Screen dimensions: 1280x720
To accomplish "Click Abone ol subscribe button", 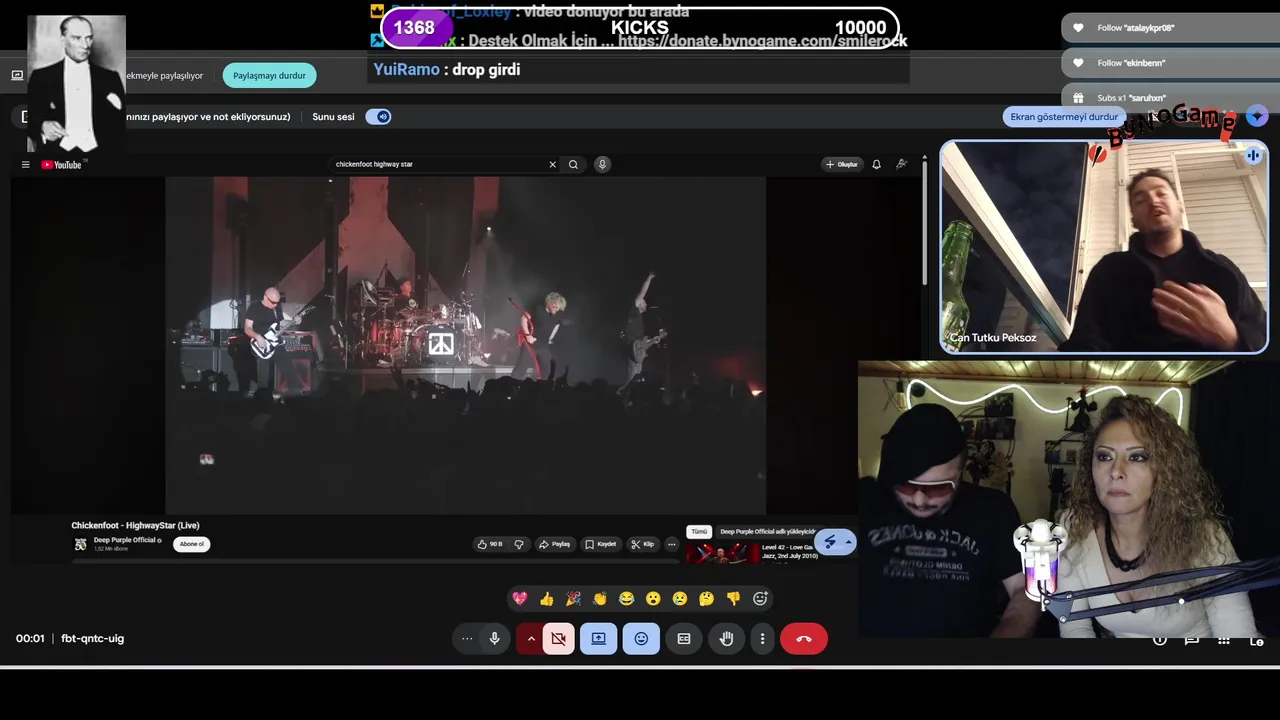I will [191, 544].
